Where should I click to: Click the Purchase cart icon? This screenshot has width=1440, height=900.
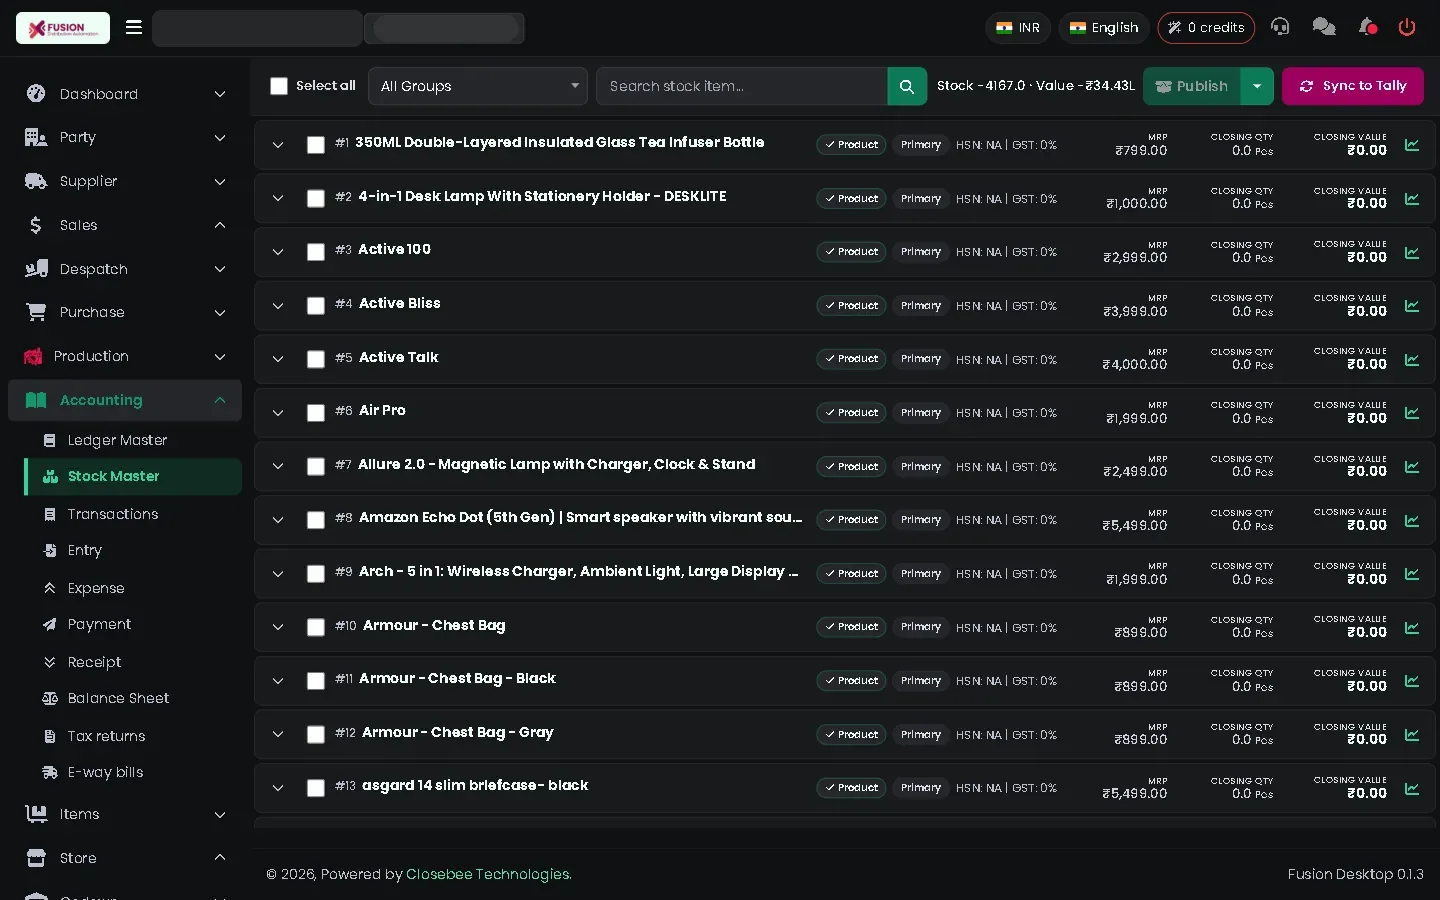point(36,312)
